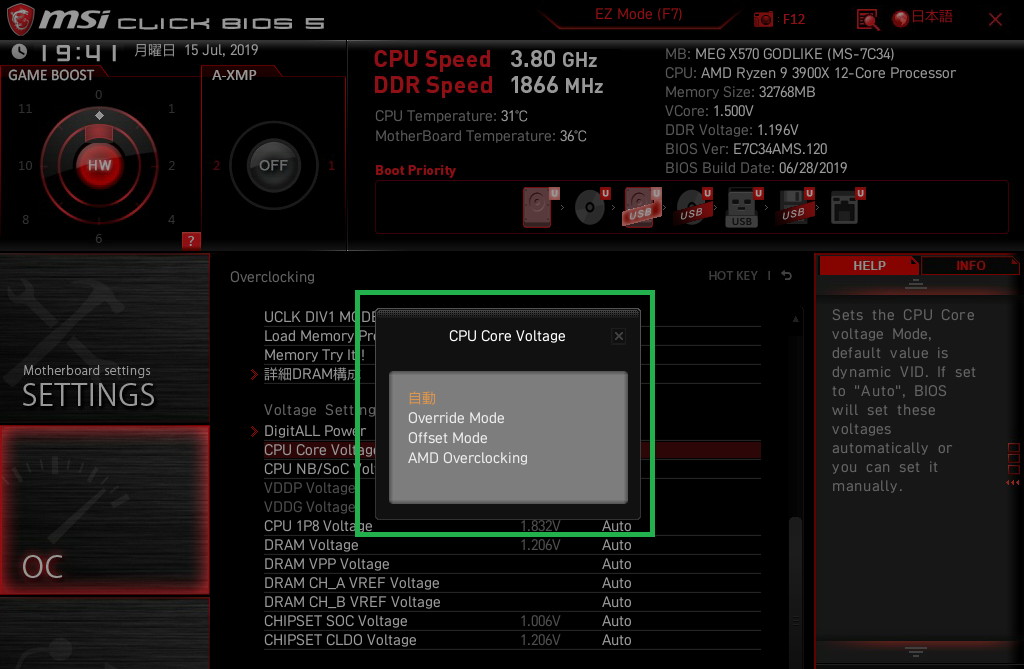This screenshot has width=1024, height=669.
Task: Select the hard disk boot device icon
Action: [539, 207]
